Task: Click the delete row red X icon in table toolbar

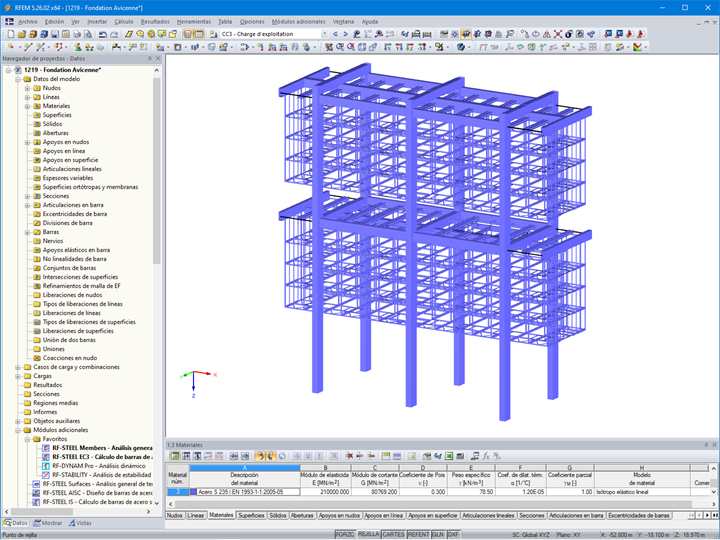Action: [349, 456]
